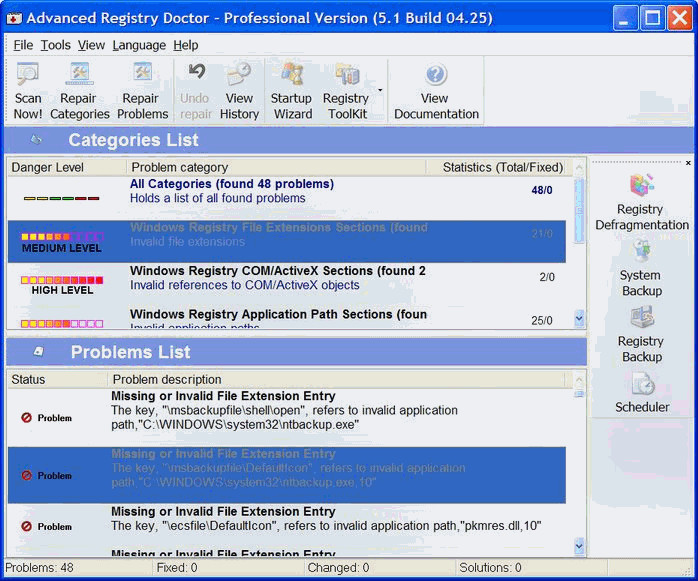Sort by Danger Level column header

[x=67, y=167]
